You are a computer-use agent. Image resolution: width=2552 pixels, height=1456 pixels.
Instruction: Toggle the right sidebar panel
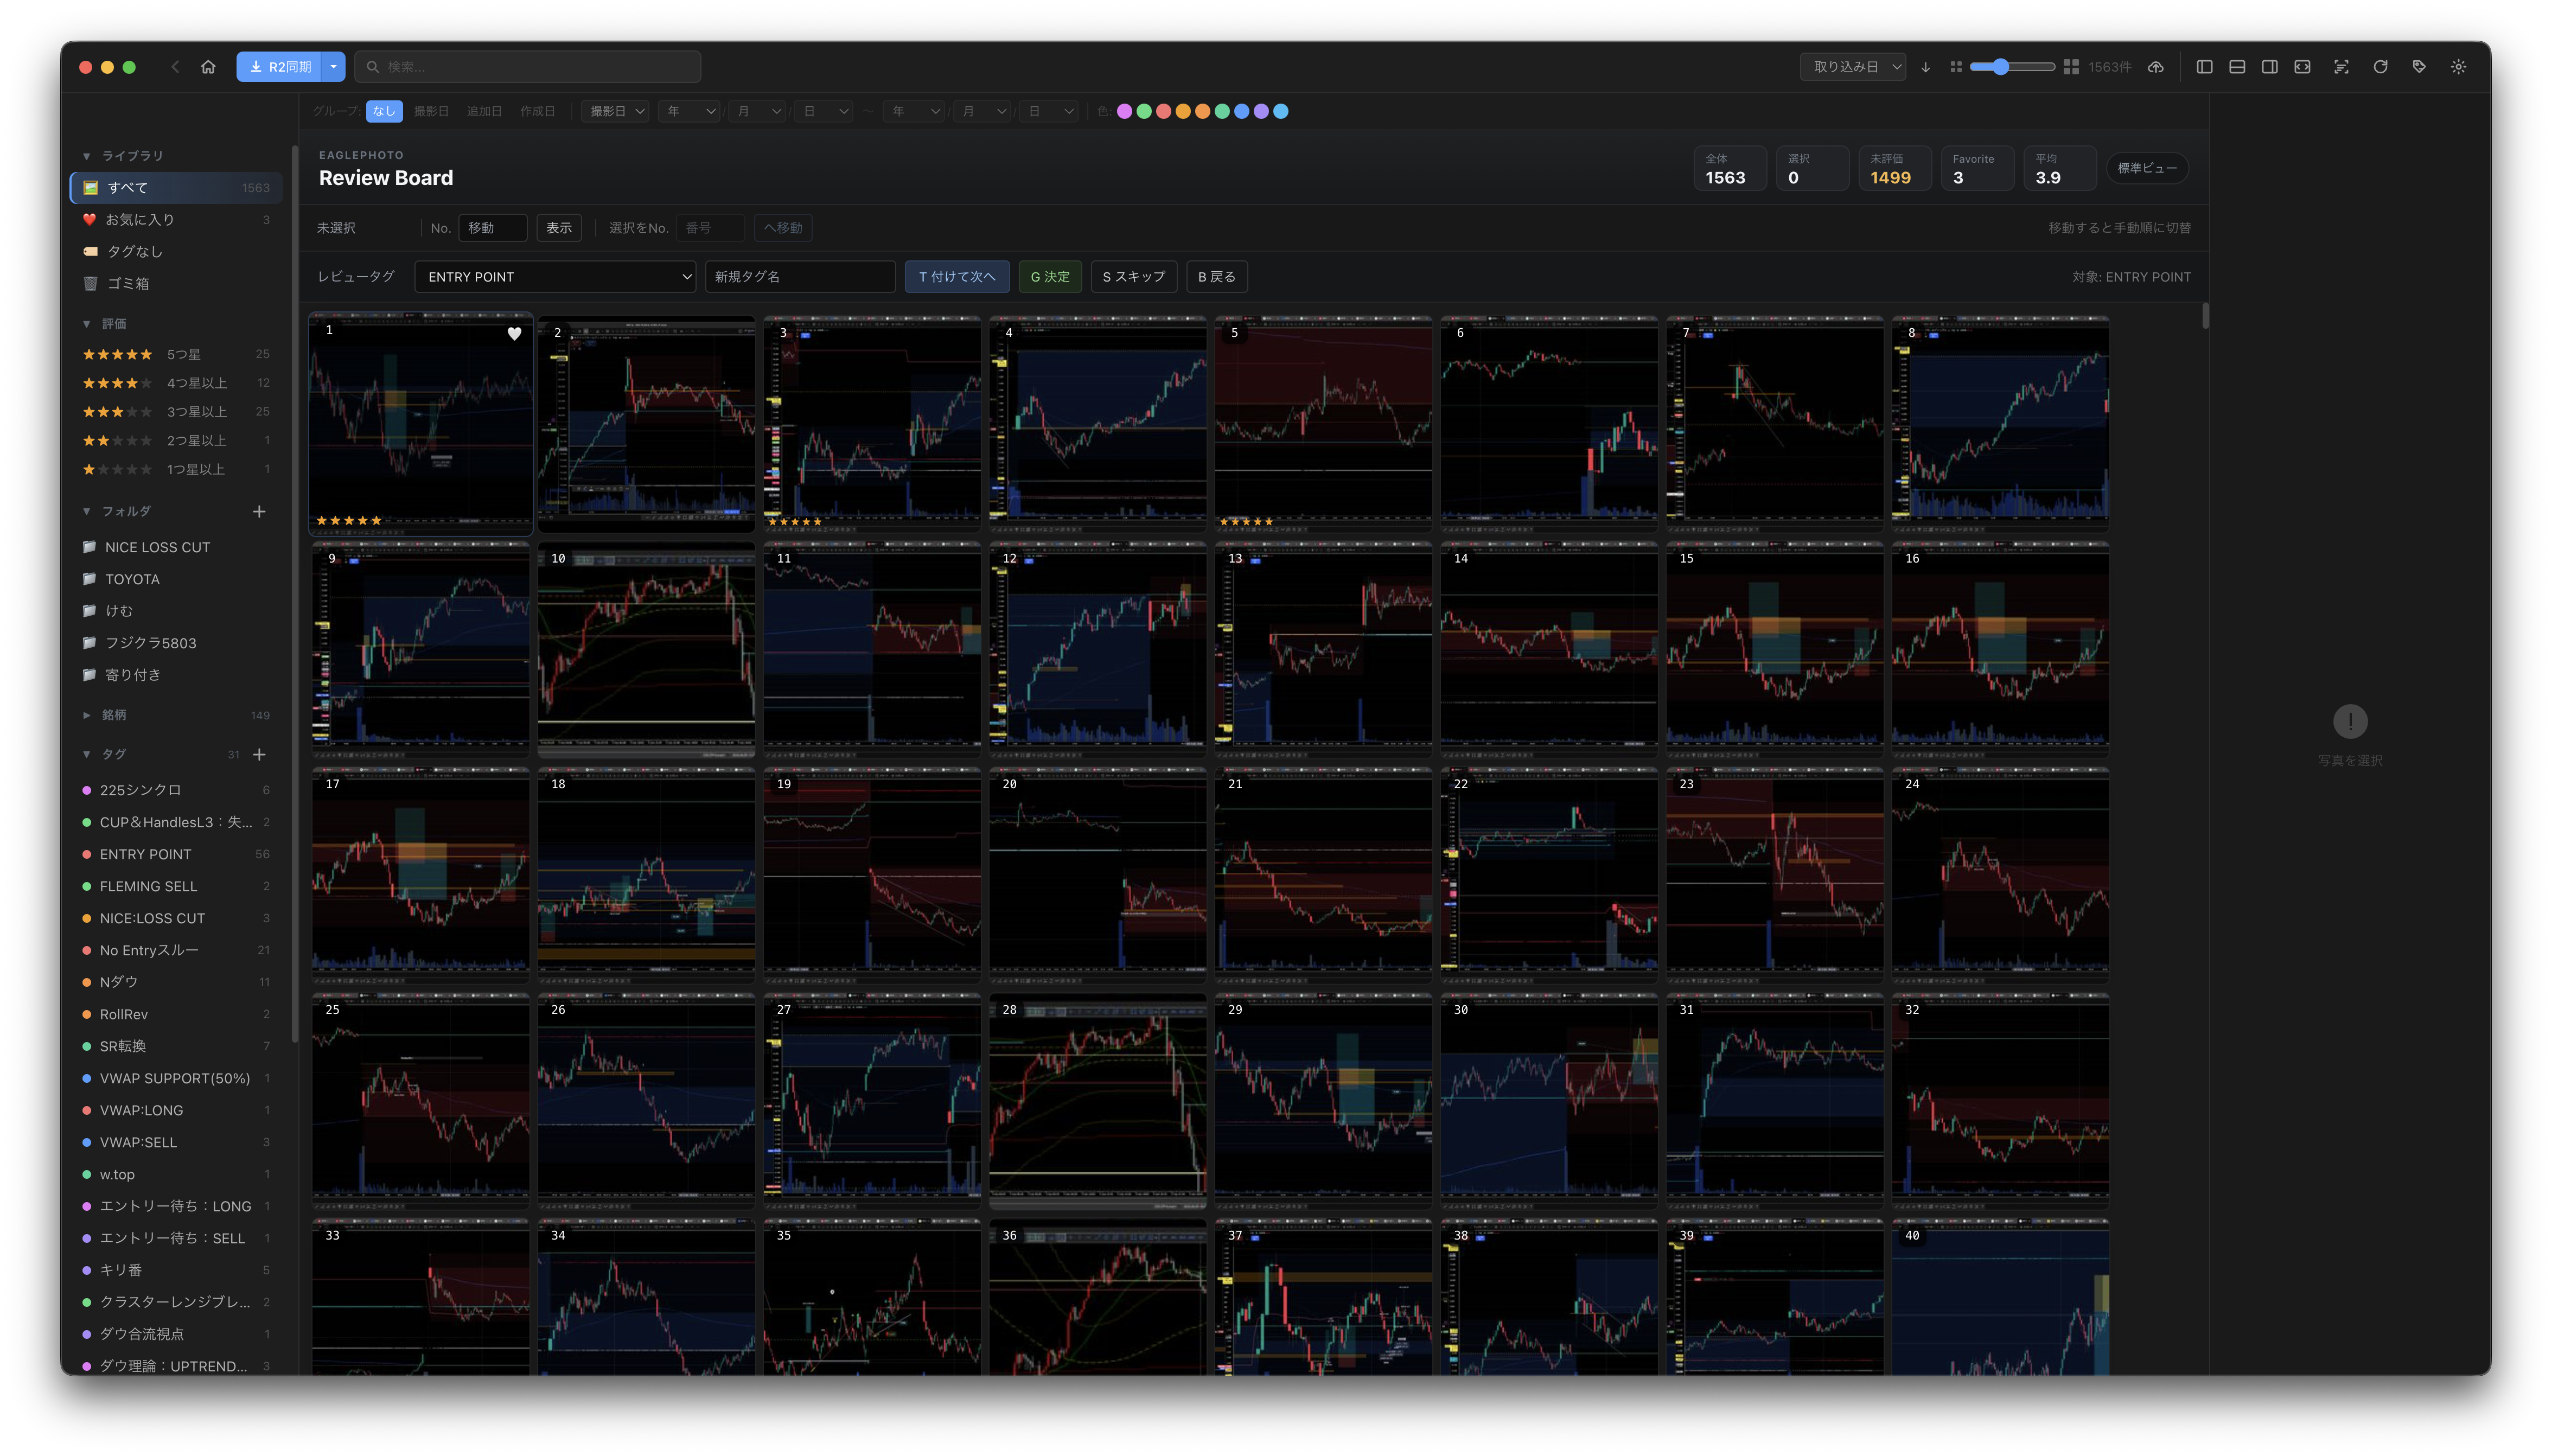click(x=2270, y=67)
